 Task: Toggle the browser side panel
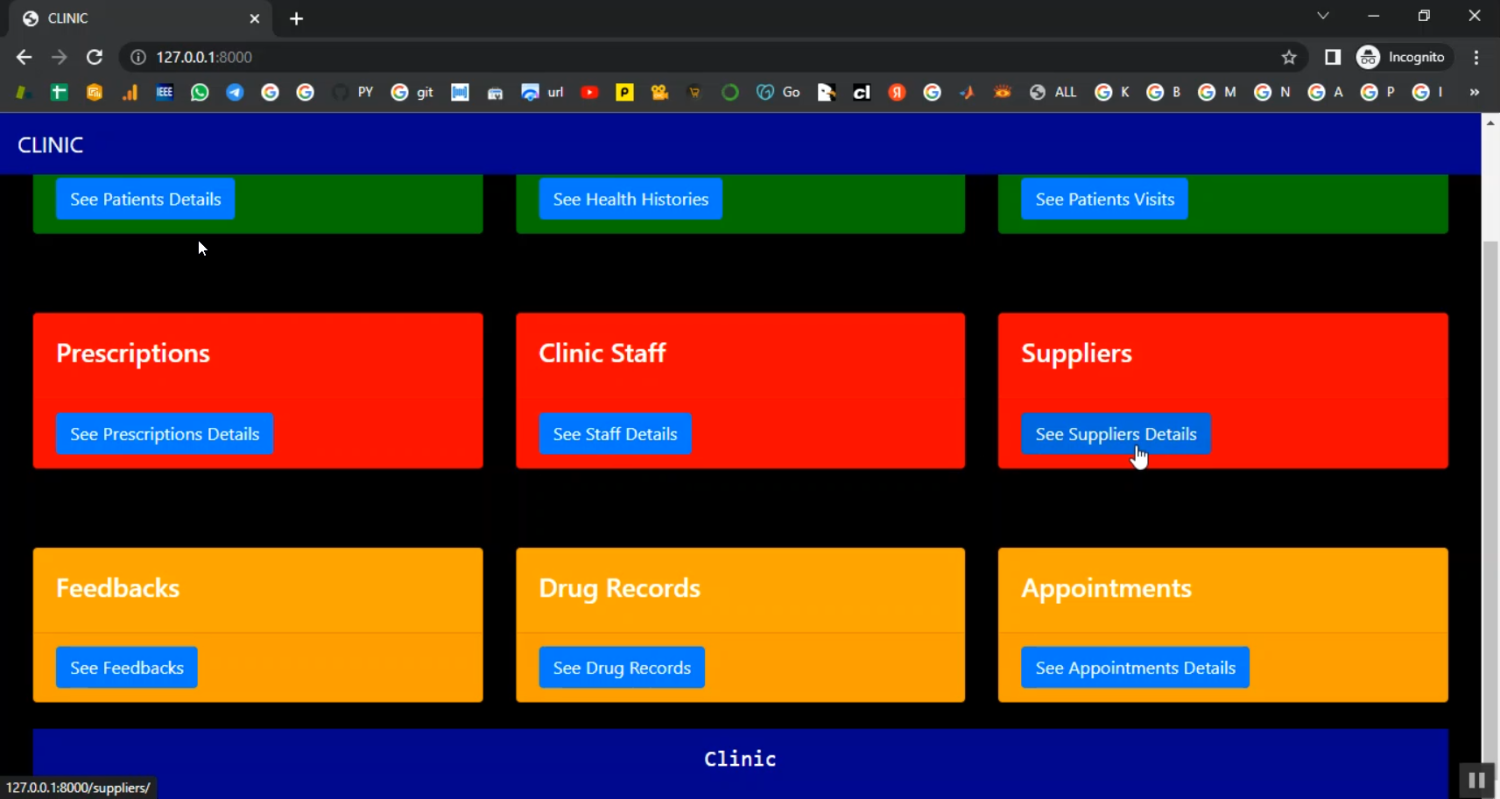[x=1332, y=57]
